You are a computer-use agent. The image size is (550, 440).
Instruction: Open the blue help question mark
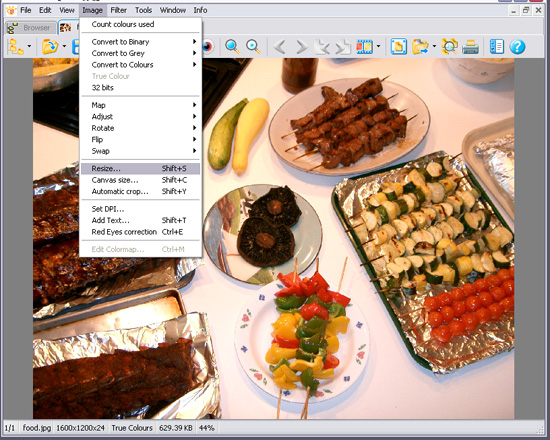pos(517,46)
